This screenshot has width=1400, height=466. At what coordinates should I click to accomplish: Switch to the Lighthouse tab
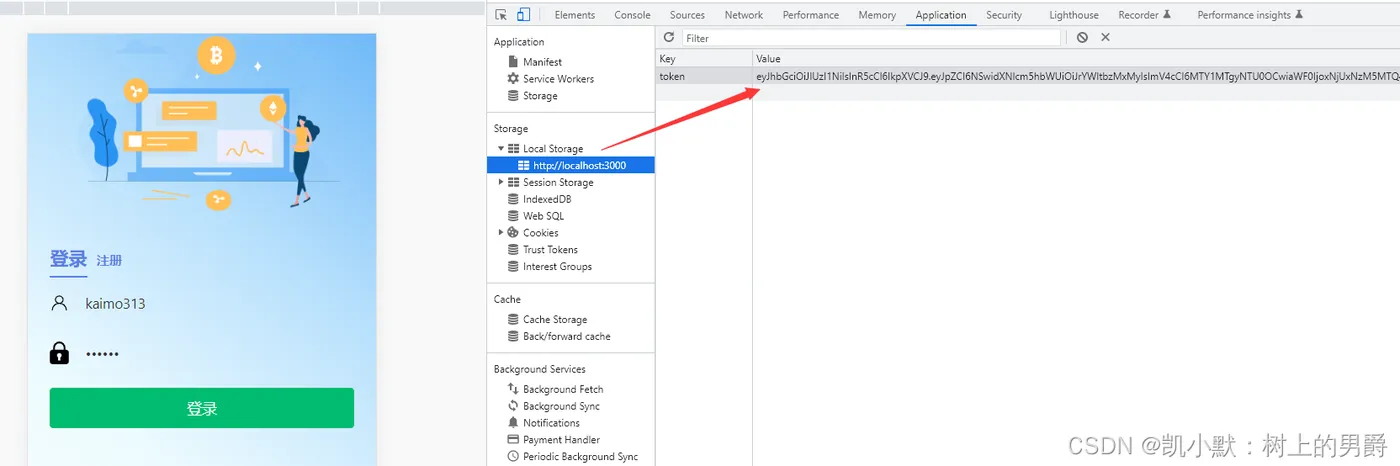click(x=1074, y=15)
